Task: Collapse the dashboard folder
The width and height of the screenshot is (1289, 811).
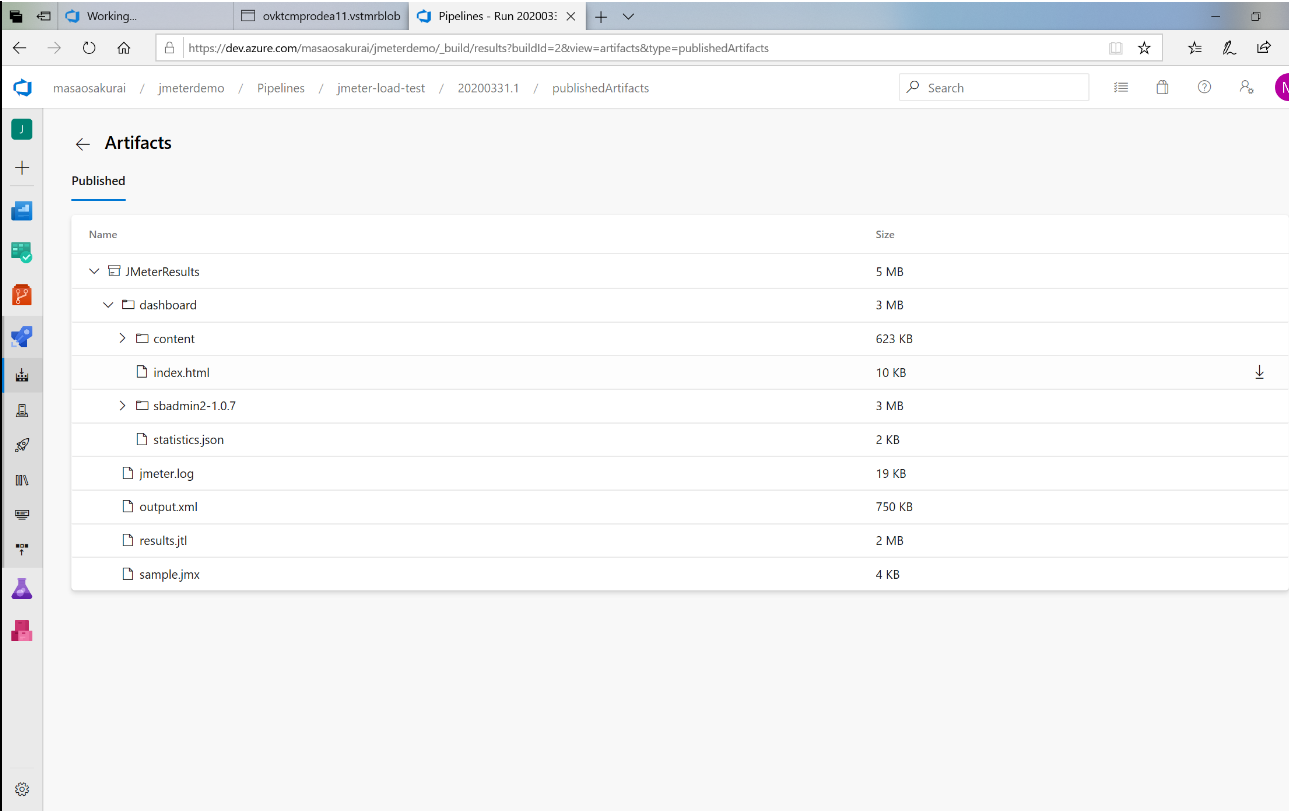Action: pyautogui.click(x=108, y=305)
